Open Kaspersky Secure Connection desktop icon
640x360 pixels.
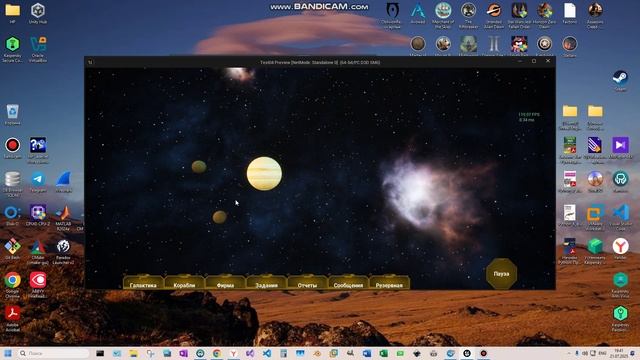[12, 49]
